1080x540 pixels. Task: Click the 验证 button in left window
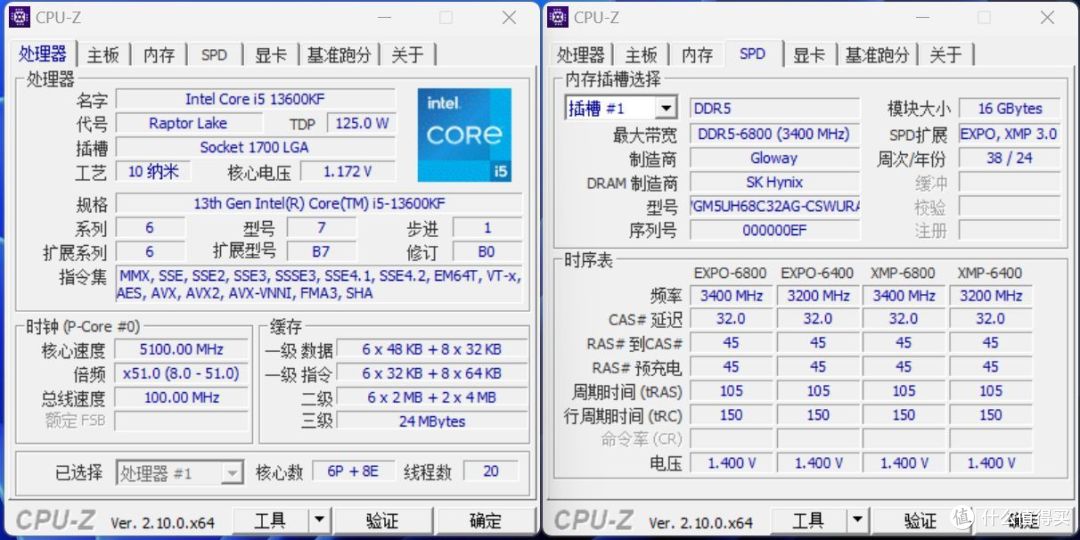(383, 520)
